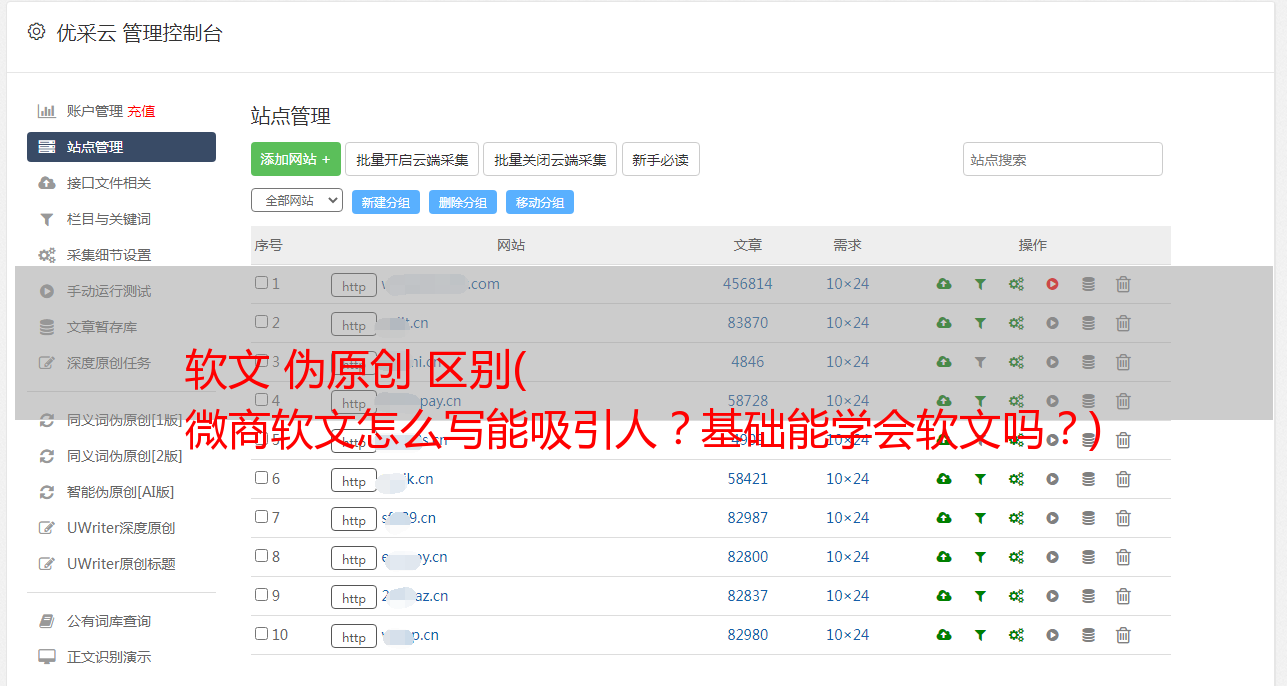Click the play icon in row 9
Viewport: 1287px width, 686px height.
tap(1052, 596)
